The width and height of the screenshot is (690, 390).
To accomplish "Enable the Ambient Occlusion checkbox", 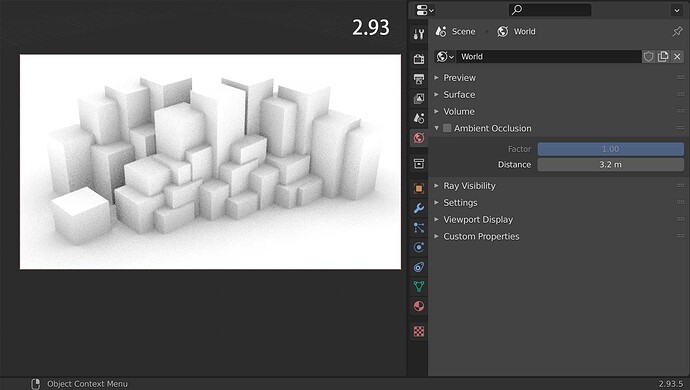I will 447,128.
